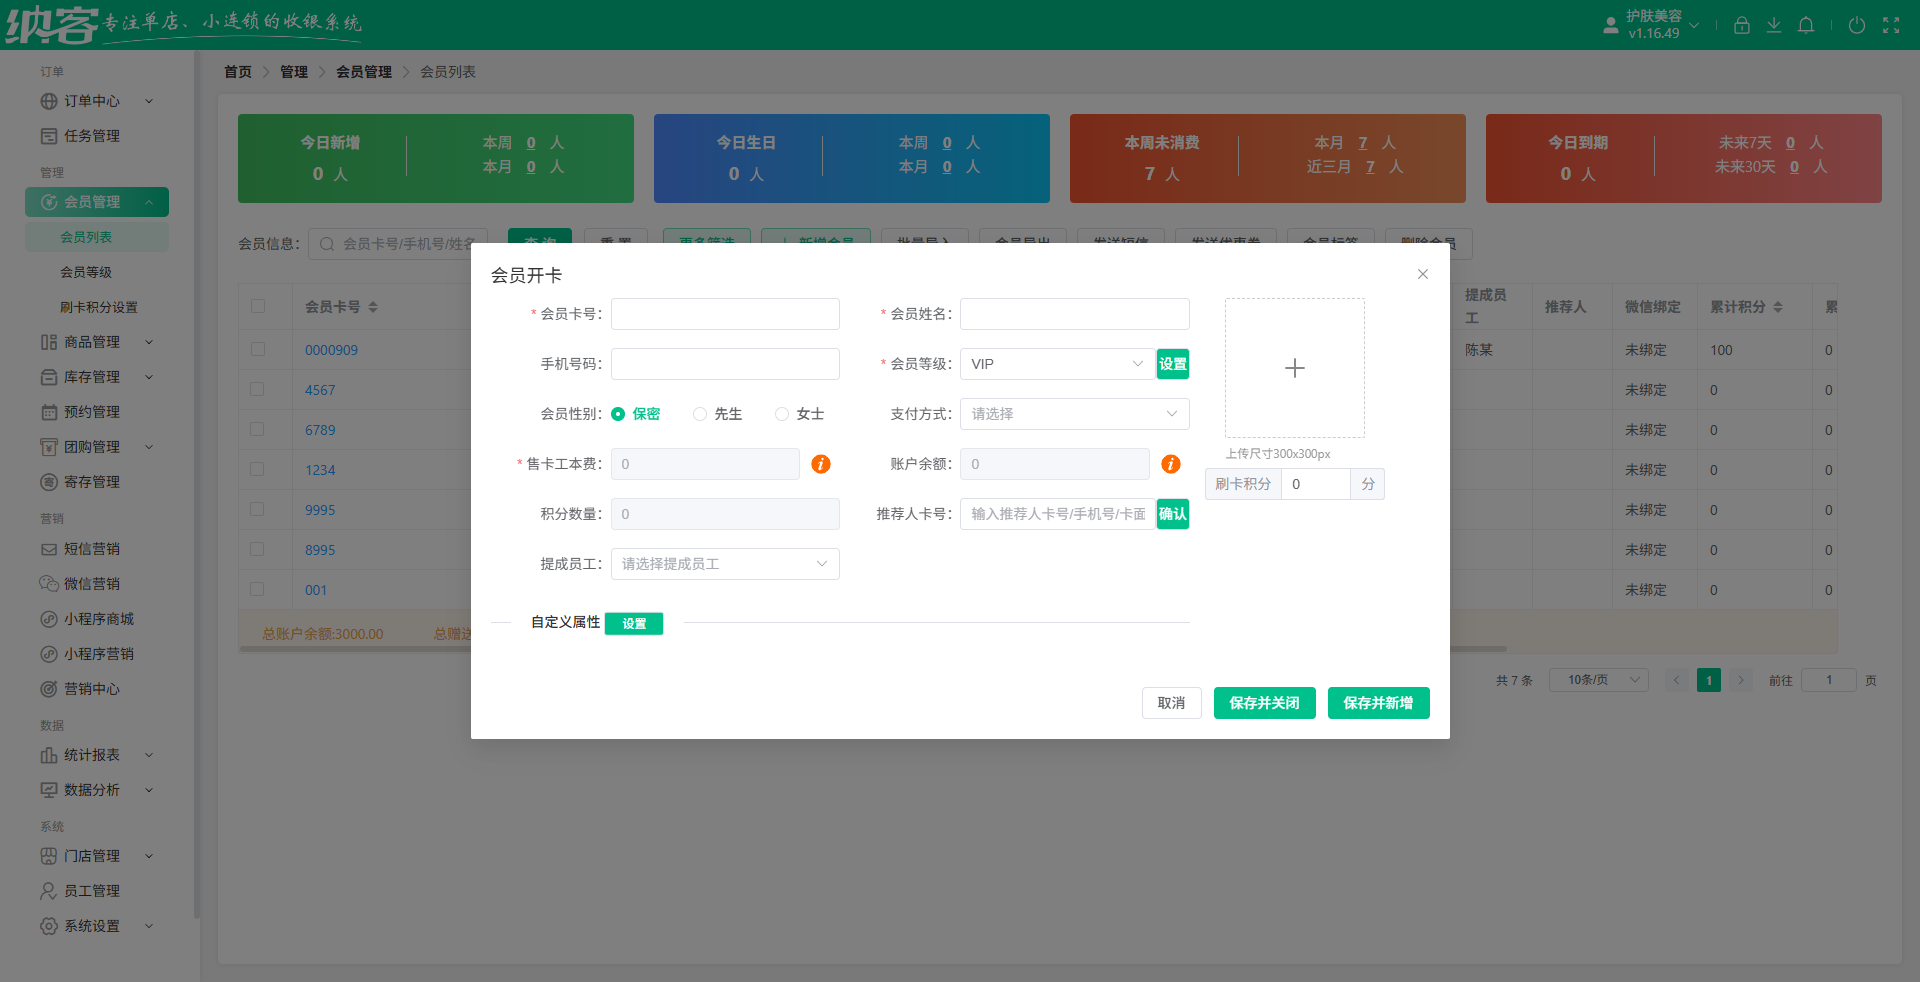Image resolution: width=1920 pixels, height=982 pixels.
Task: Click the download icon in header
Action: (x=1773, y=25)
